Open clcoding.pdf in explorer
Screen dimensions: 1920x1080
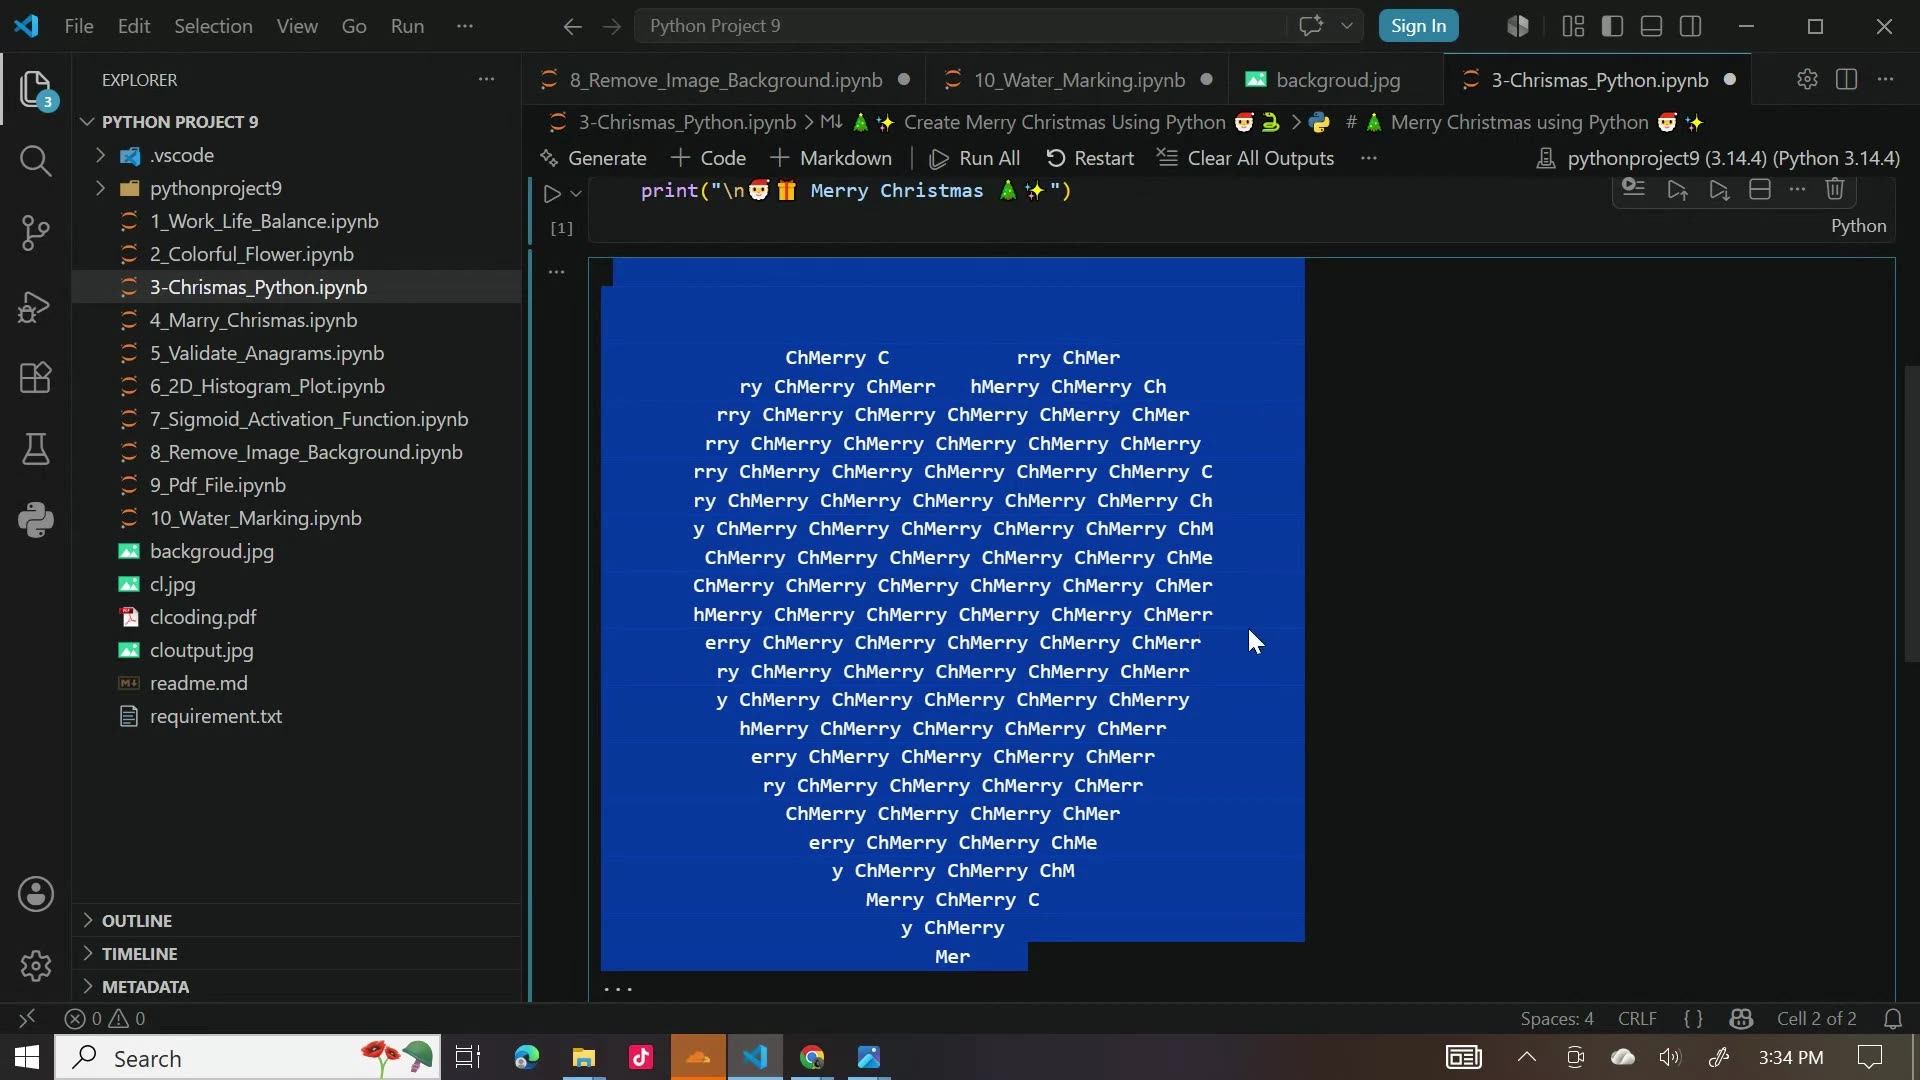[203, 617]
